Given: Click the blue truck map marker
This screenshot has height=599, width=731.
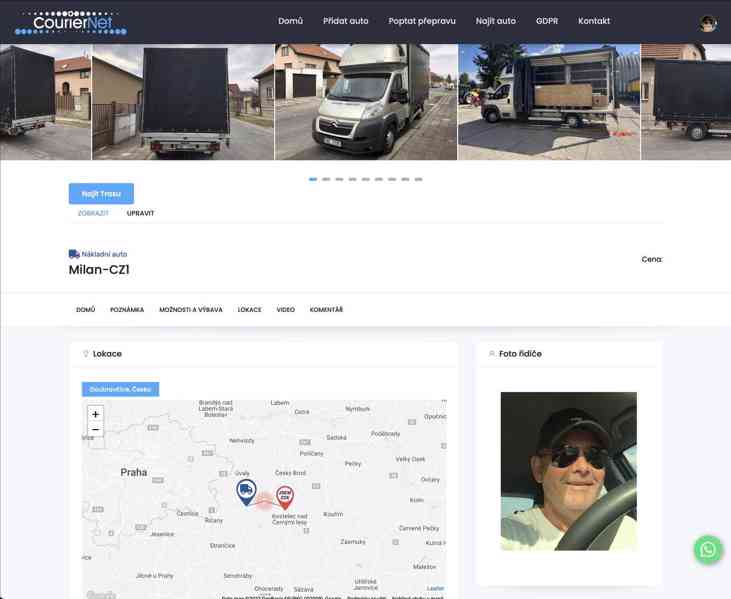Looking at the screenshot, I should coord(246,490).
